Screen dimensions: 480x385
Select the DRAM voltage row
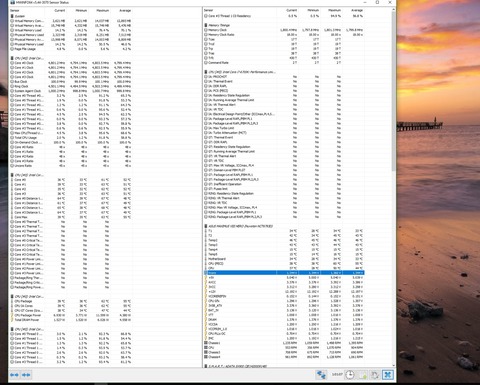[284, 319]
